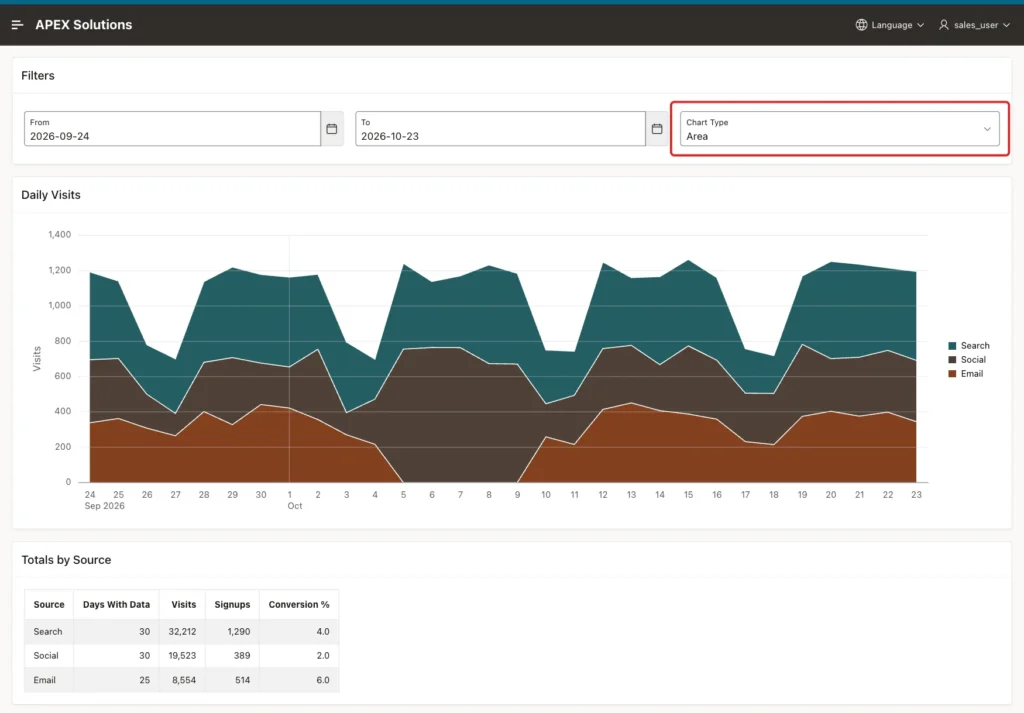Click the x-axis tick labeled 15
The width and height of the screenshot is (1024, 713).
tap(688, 495)
